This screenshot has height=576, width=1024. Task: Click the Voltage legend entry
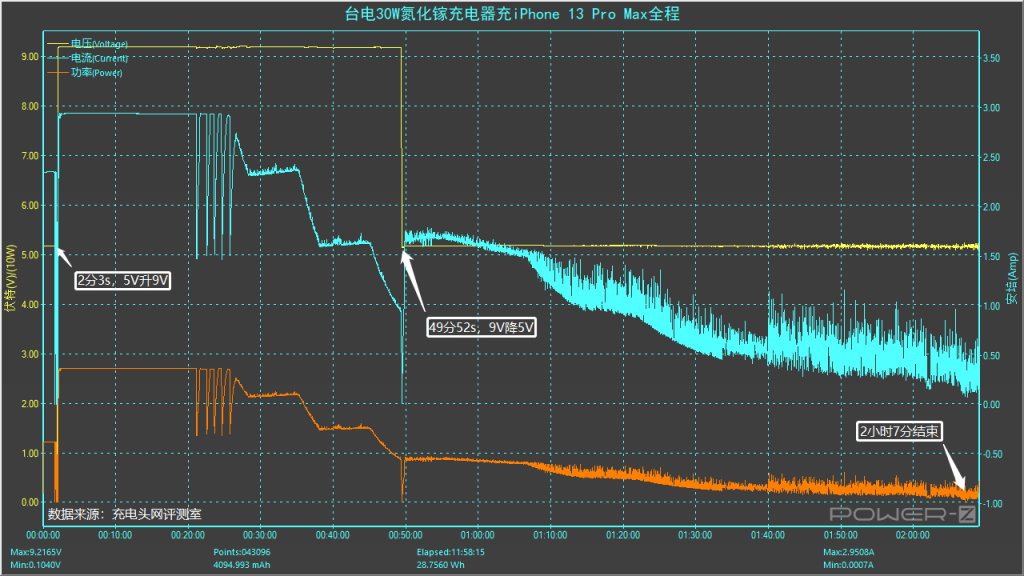coord(88,44)
